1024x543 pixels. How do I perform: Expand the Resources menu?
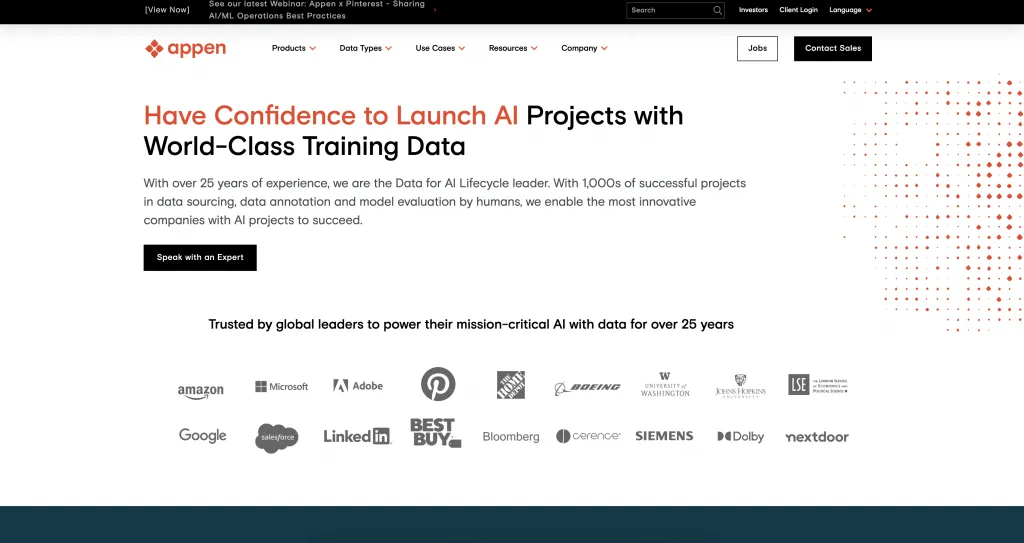pos(513,48)
